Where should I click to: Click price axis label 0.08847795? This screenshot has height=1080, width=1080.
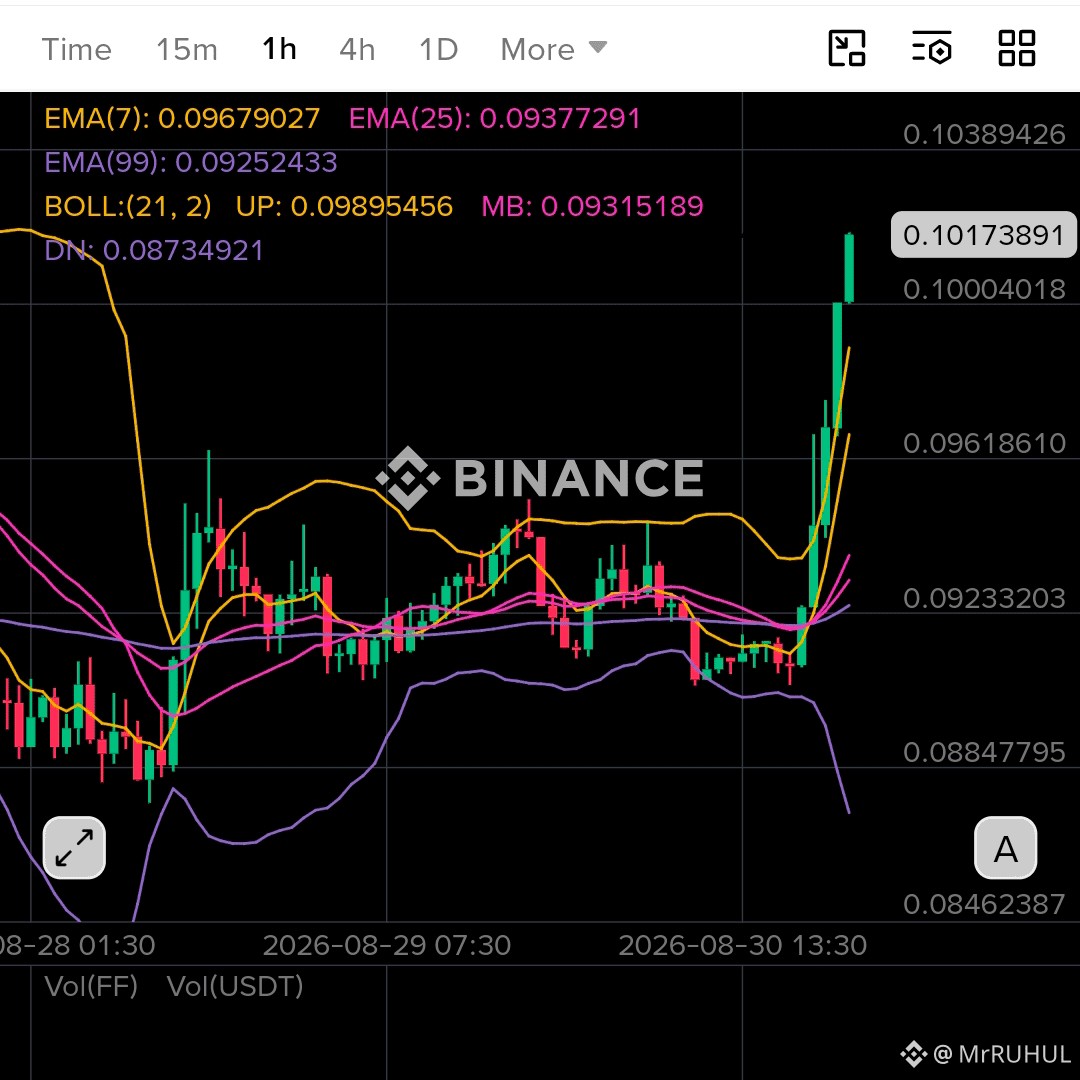[x=984, y=752]
